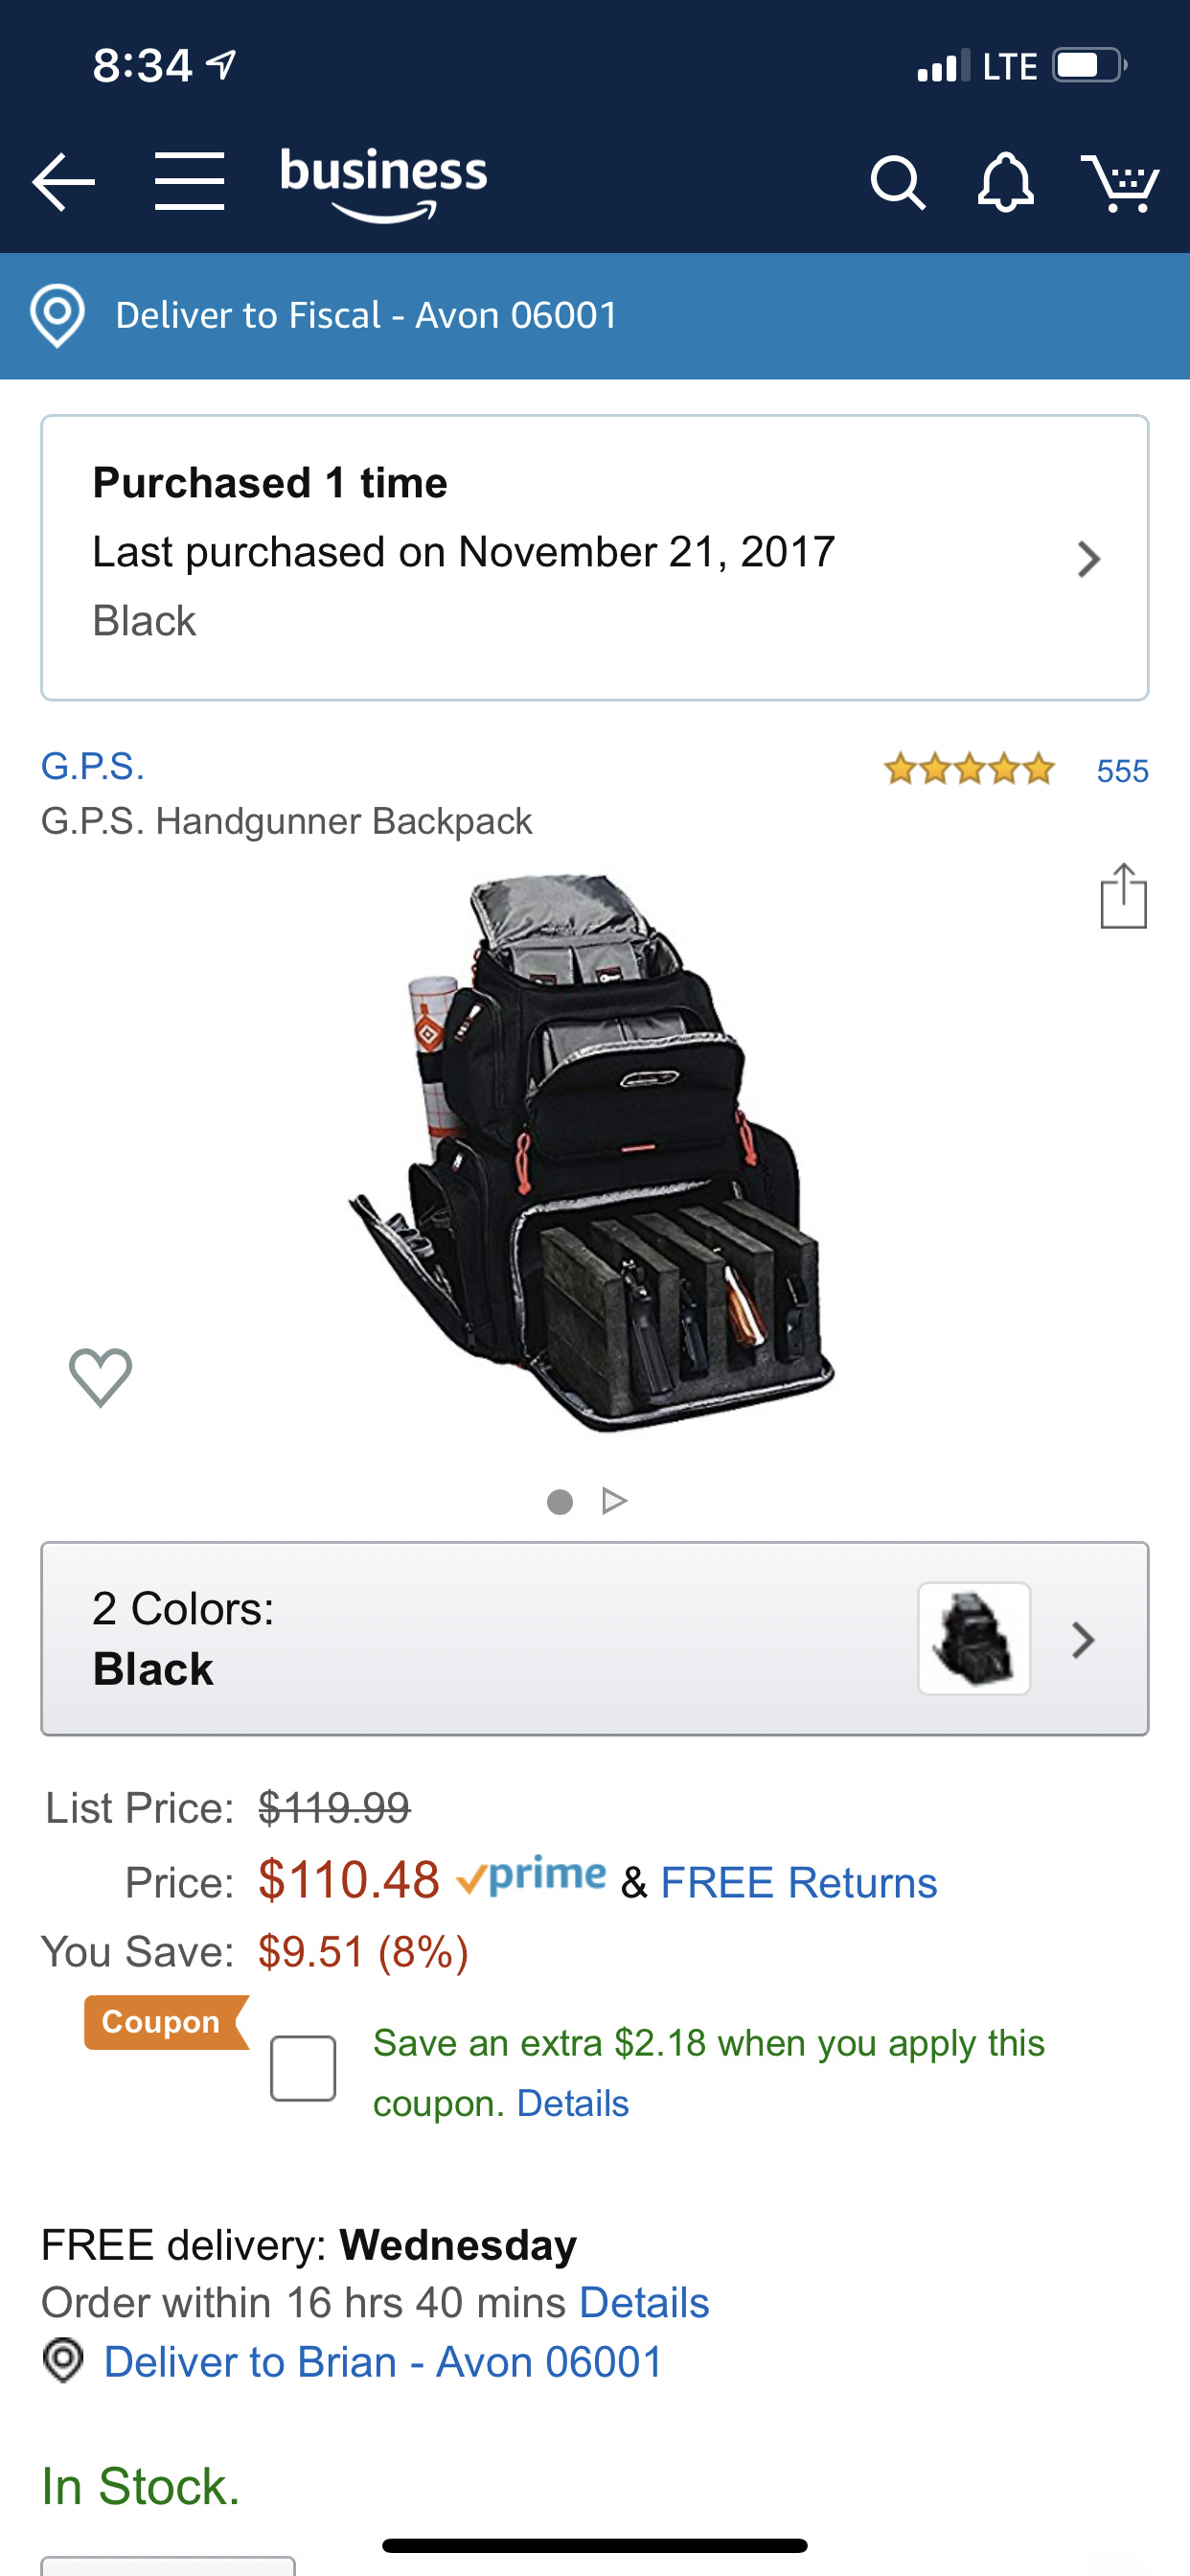Open delivery Details link
The height and width of the screenshot is (2576, 1190).
pyautogui.click(x=645, y=2303)
